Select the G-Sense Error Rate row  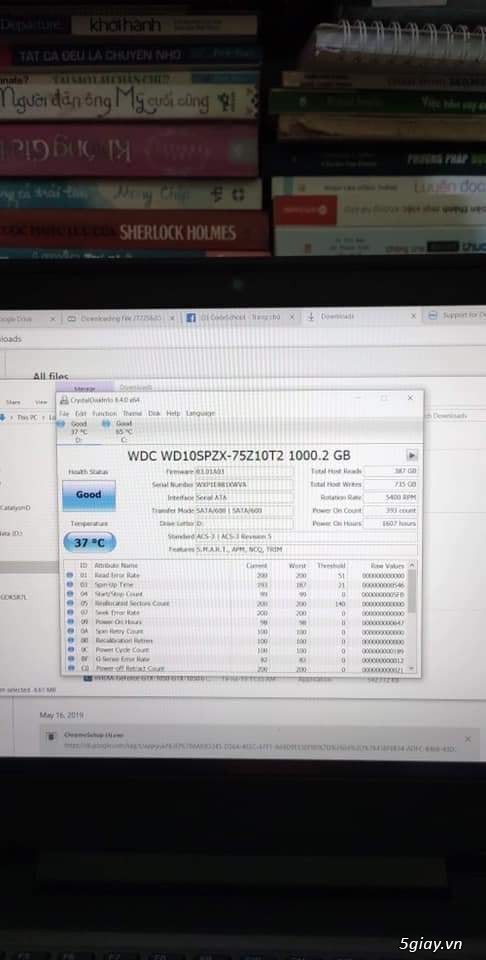236,659
